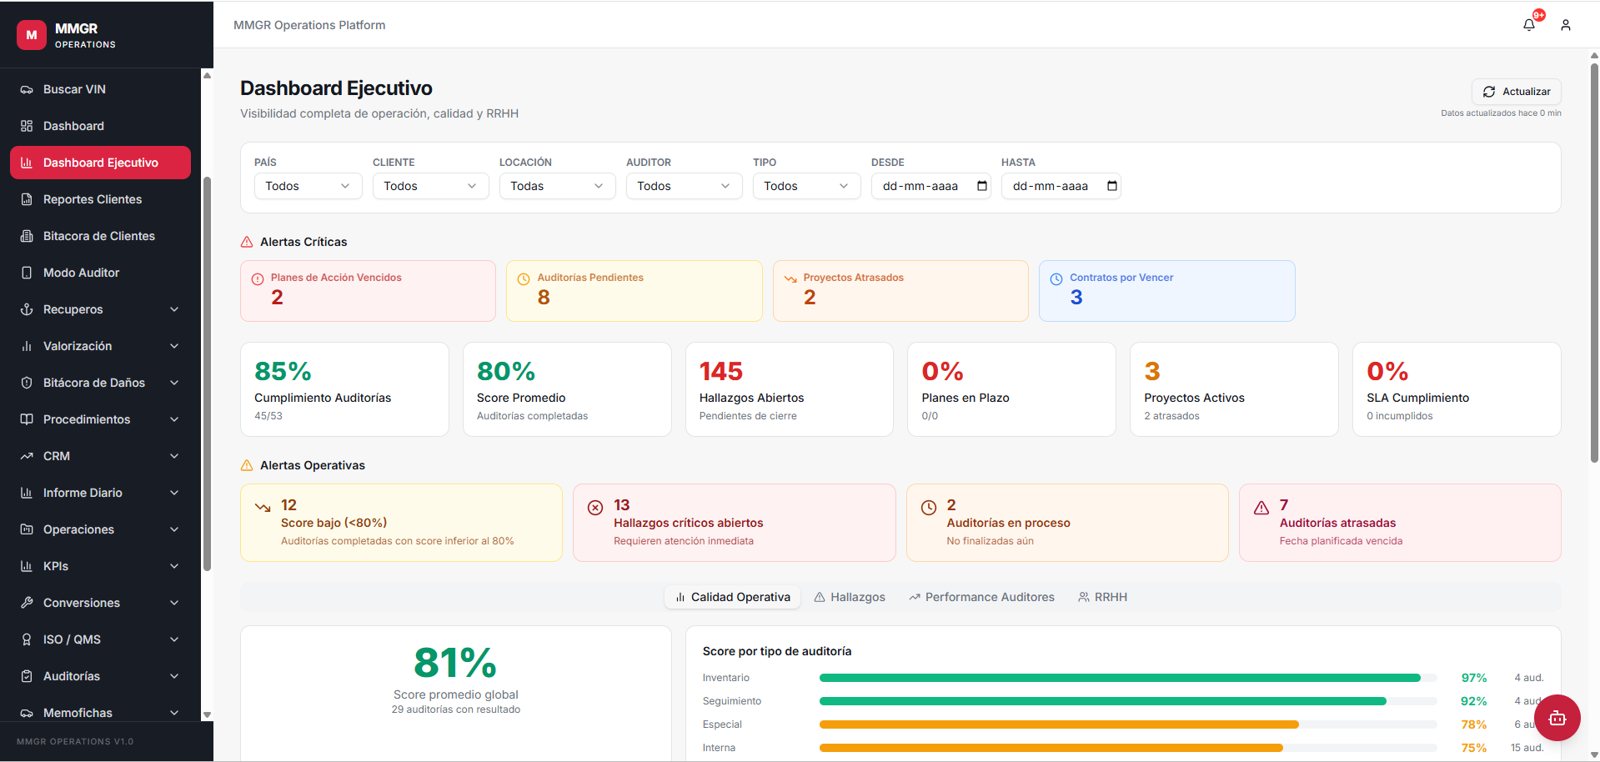The image size is (1600, 762).
Task: Open the Tipo dropdown
Action: [807, 186]
